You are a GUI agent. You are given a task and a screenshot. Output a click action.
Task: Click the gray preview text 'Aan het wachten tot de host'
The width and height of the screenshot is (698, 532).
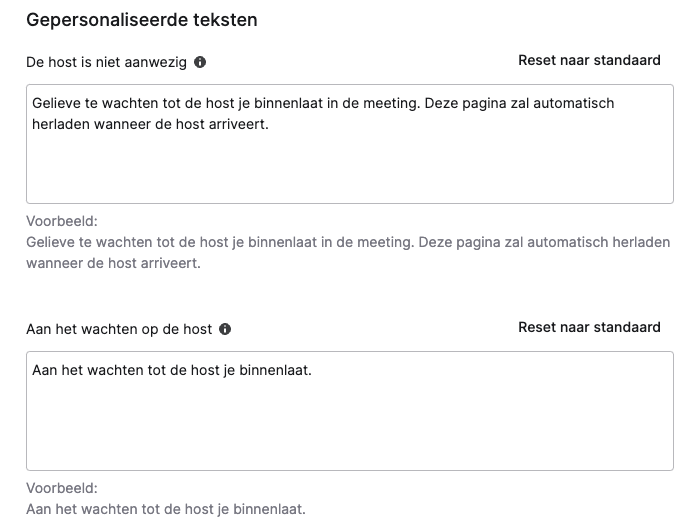click(x=166, y=509)
